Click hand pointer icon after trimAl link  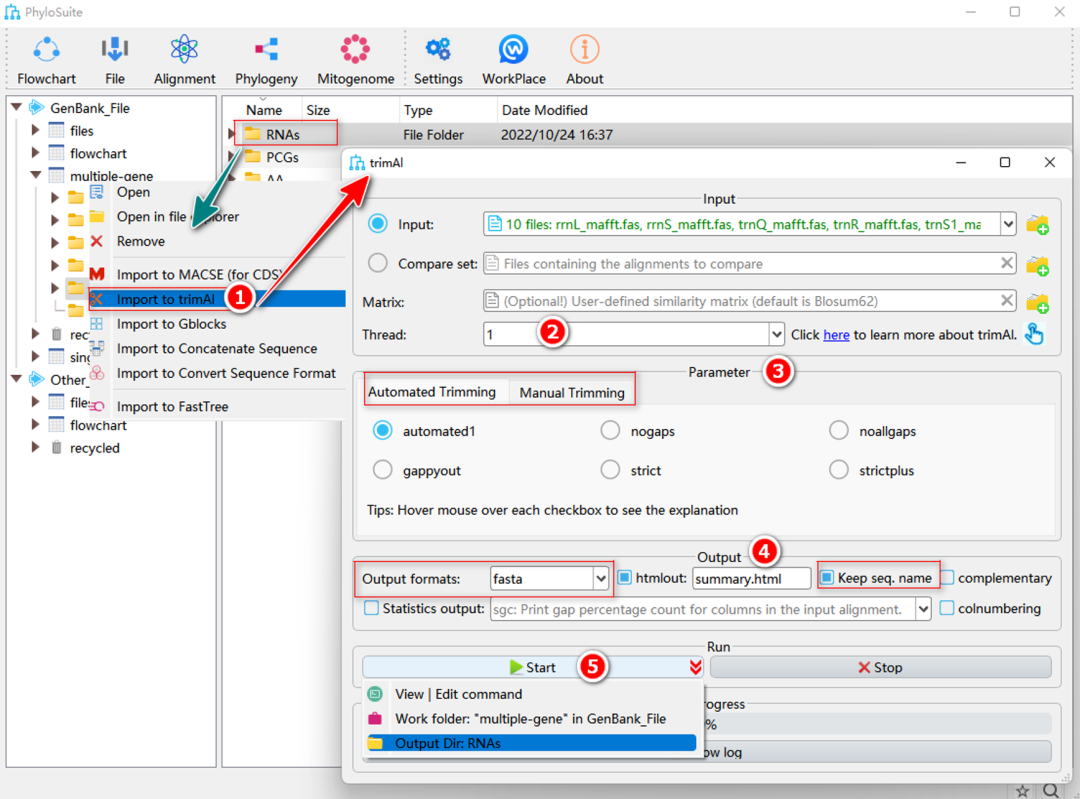(1034, 334)
